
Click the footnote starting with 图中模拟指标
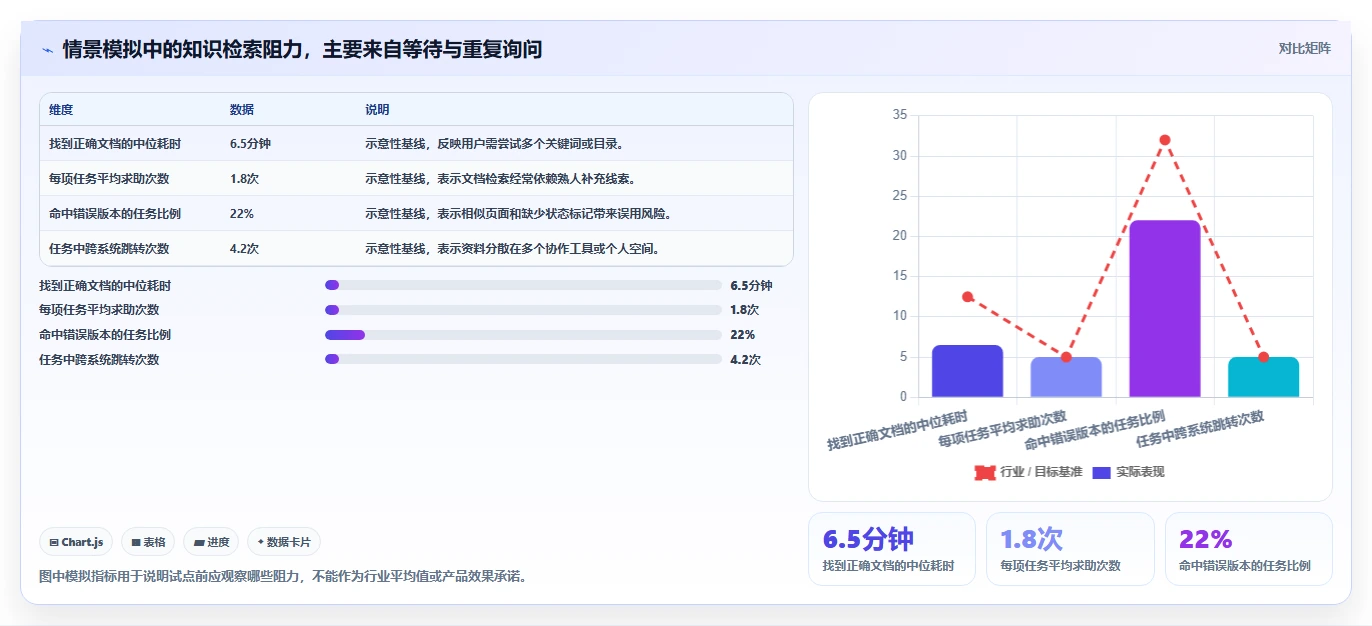(282, 577)
